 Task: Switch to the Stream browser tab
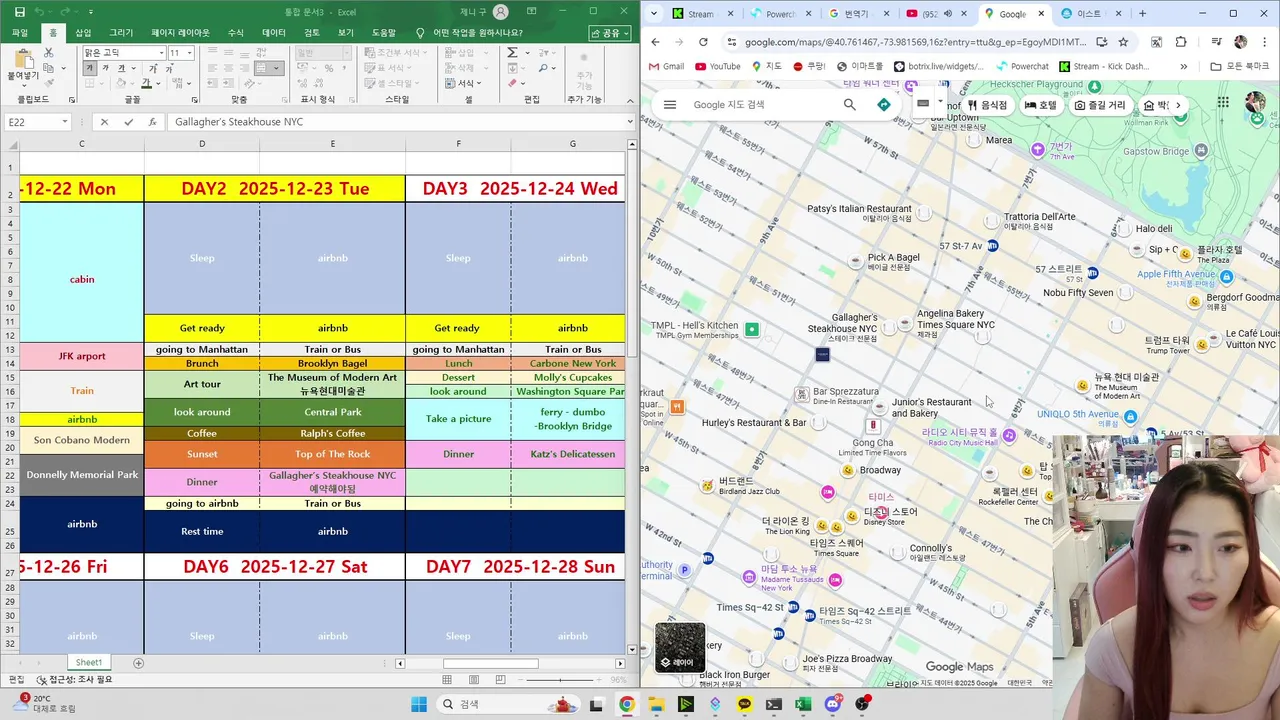click(x=702, y=14)
